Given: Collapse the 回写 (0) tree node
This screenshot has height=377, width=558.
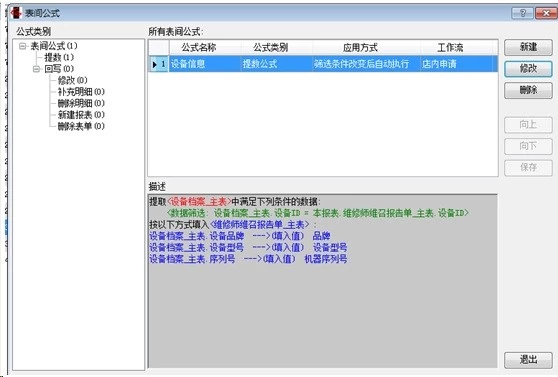Looking at the screenshot, I should pos(36,69).
